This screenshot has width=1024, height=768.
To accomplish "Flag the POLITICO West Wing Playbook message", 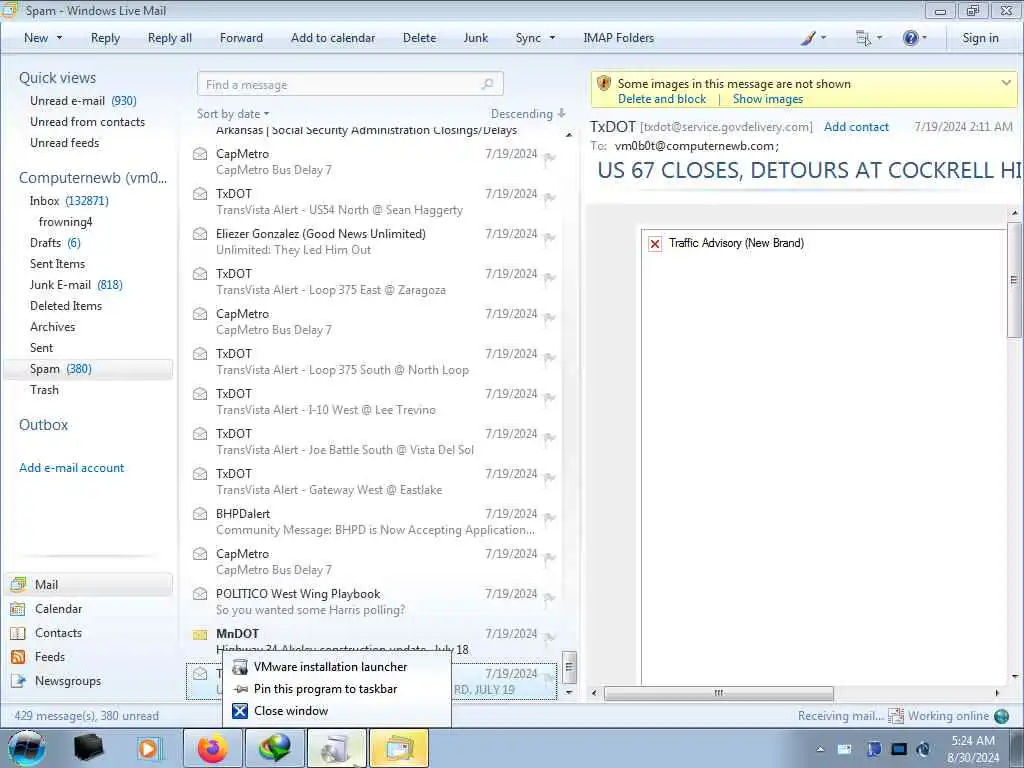I will 550,598.
